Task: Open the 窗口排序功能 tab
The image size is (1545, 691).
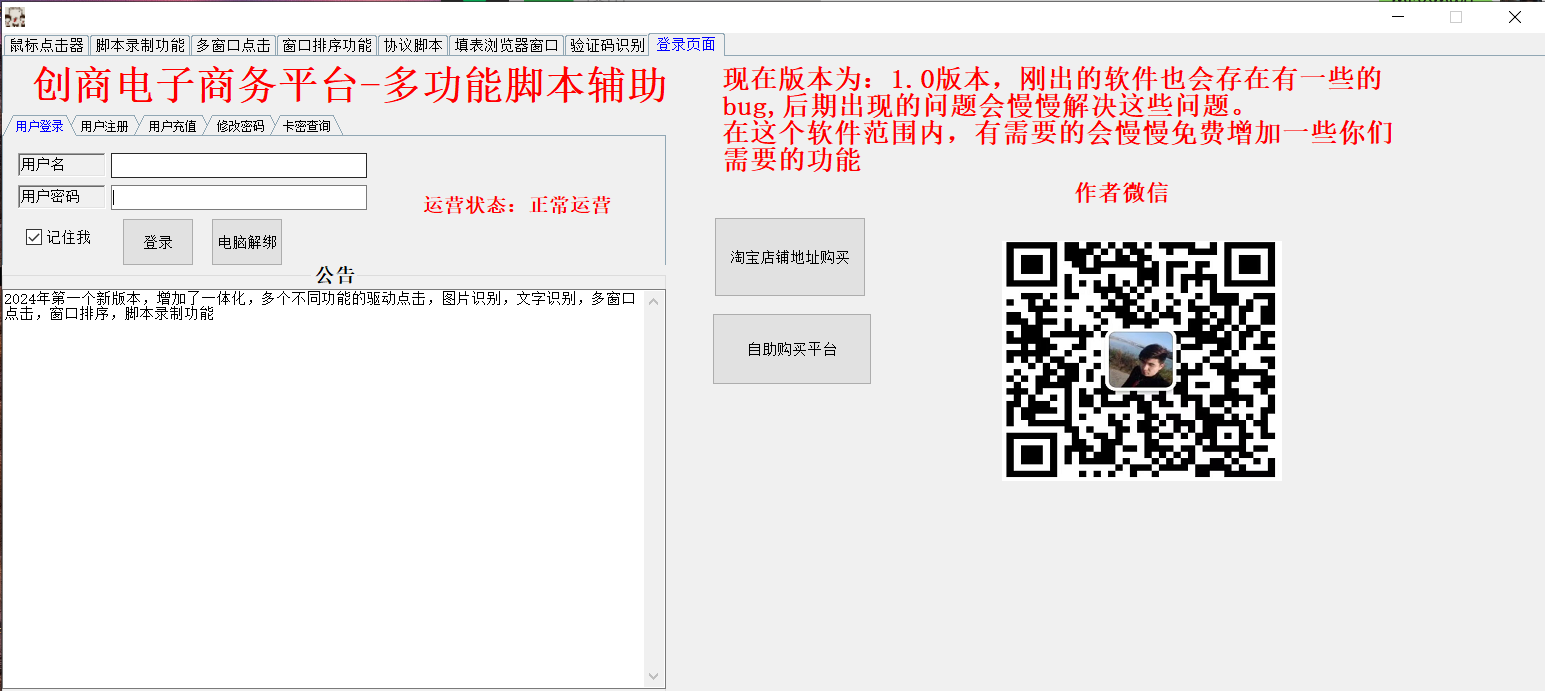Action: [x=326, y=45]
